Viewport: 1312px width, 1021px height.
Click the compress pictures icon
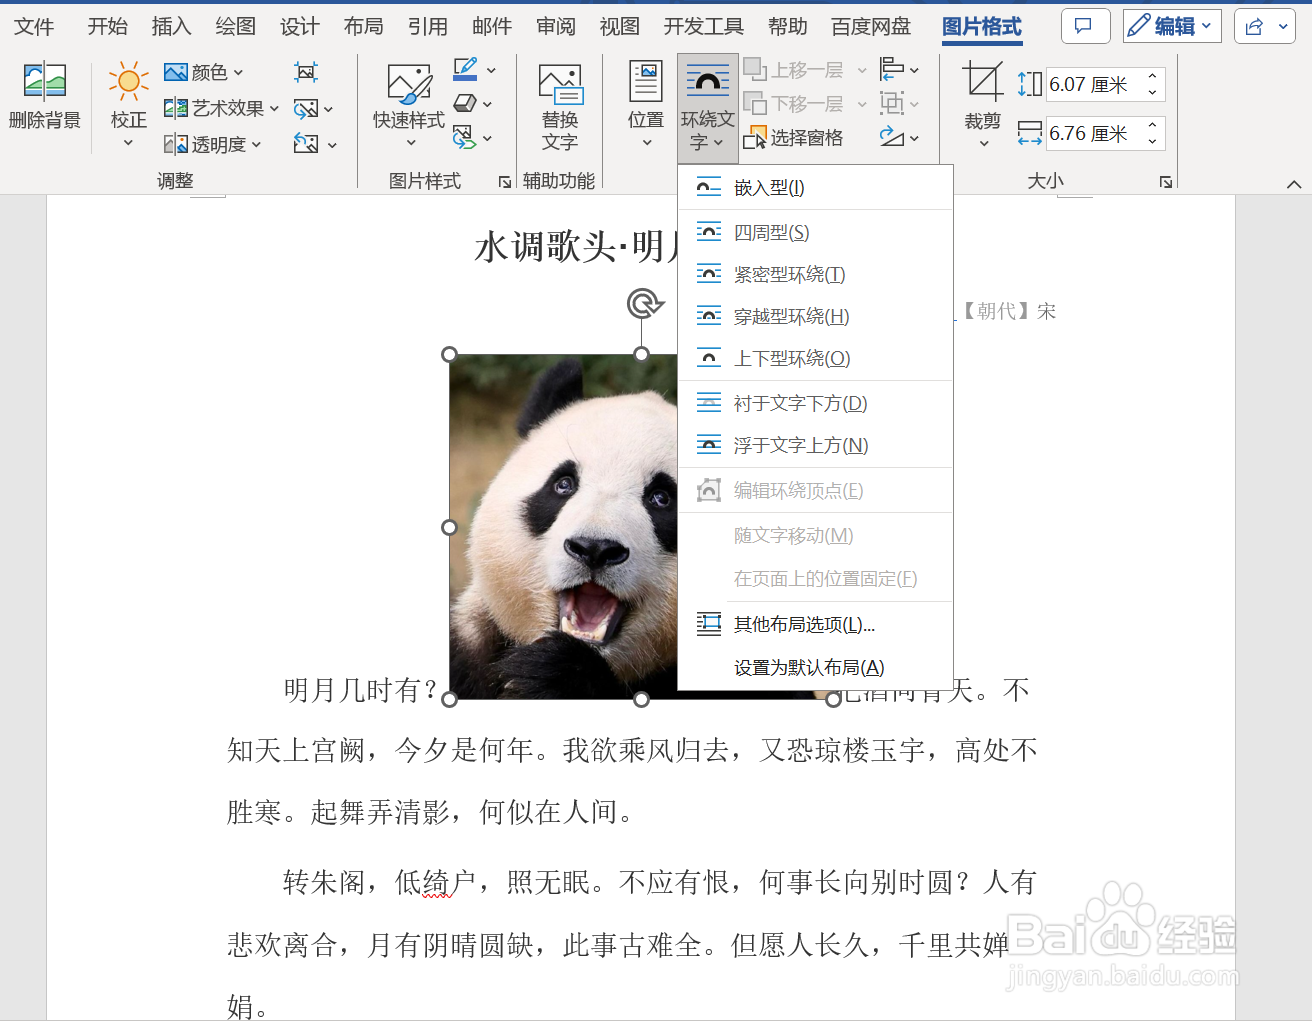(x=306, y=72)
